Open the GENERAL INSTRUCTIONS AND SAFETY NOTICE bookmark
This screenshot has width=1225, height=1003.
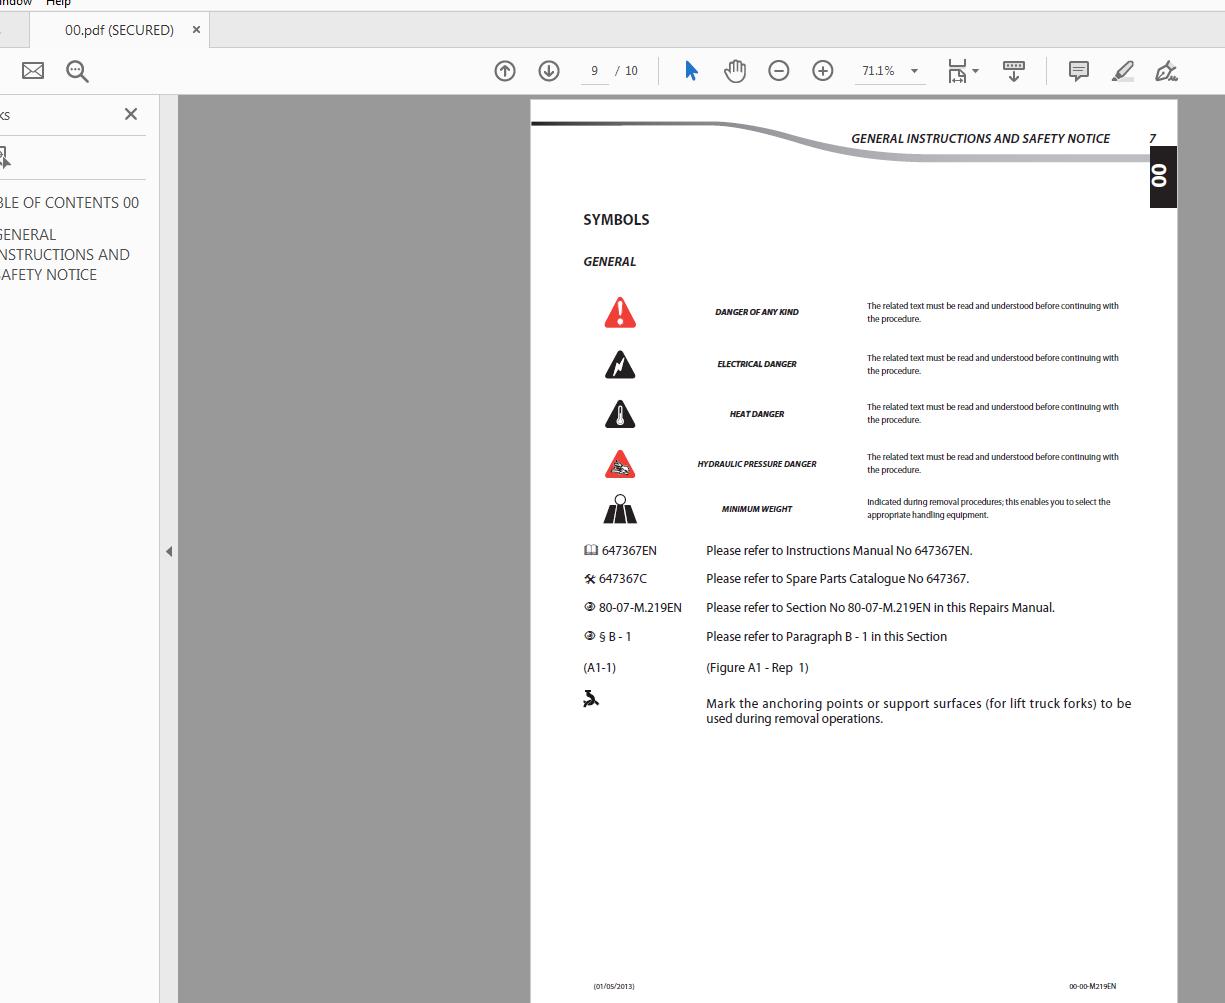tap(66, 254)
